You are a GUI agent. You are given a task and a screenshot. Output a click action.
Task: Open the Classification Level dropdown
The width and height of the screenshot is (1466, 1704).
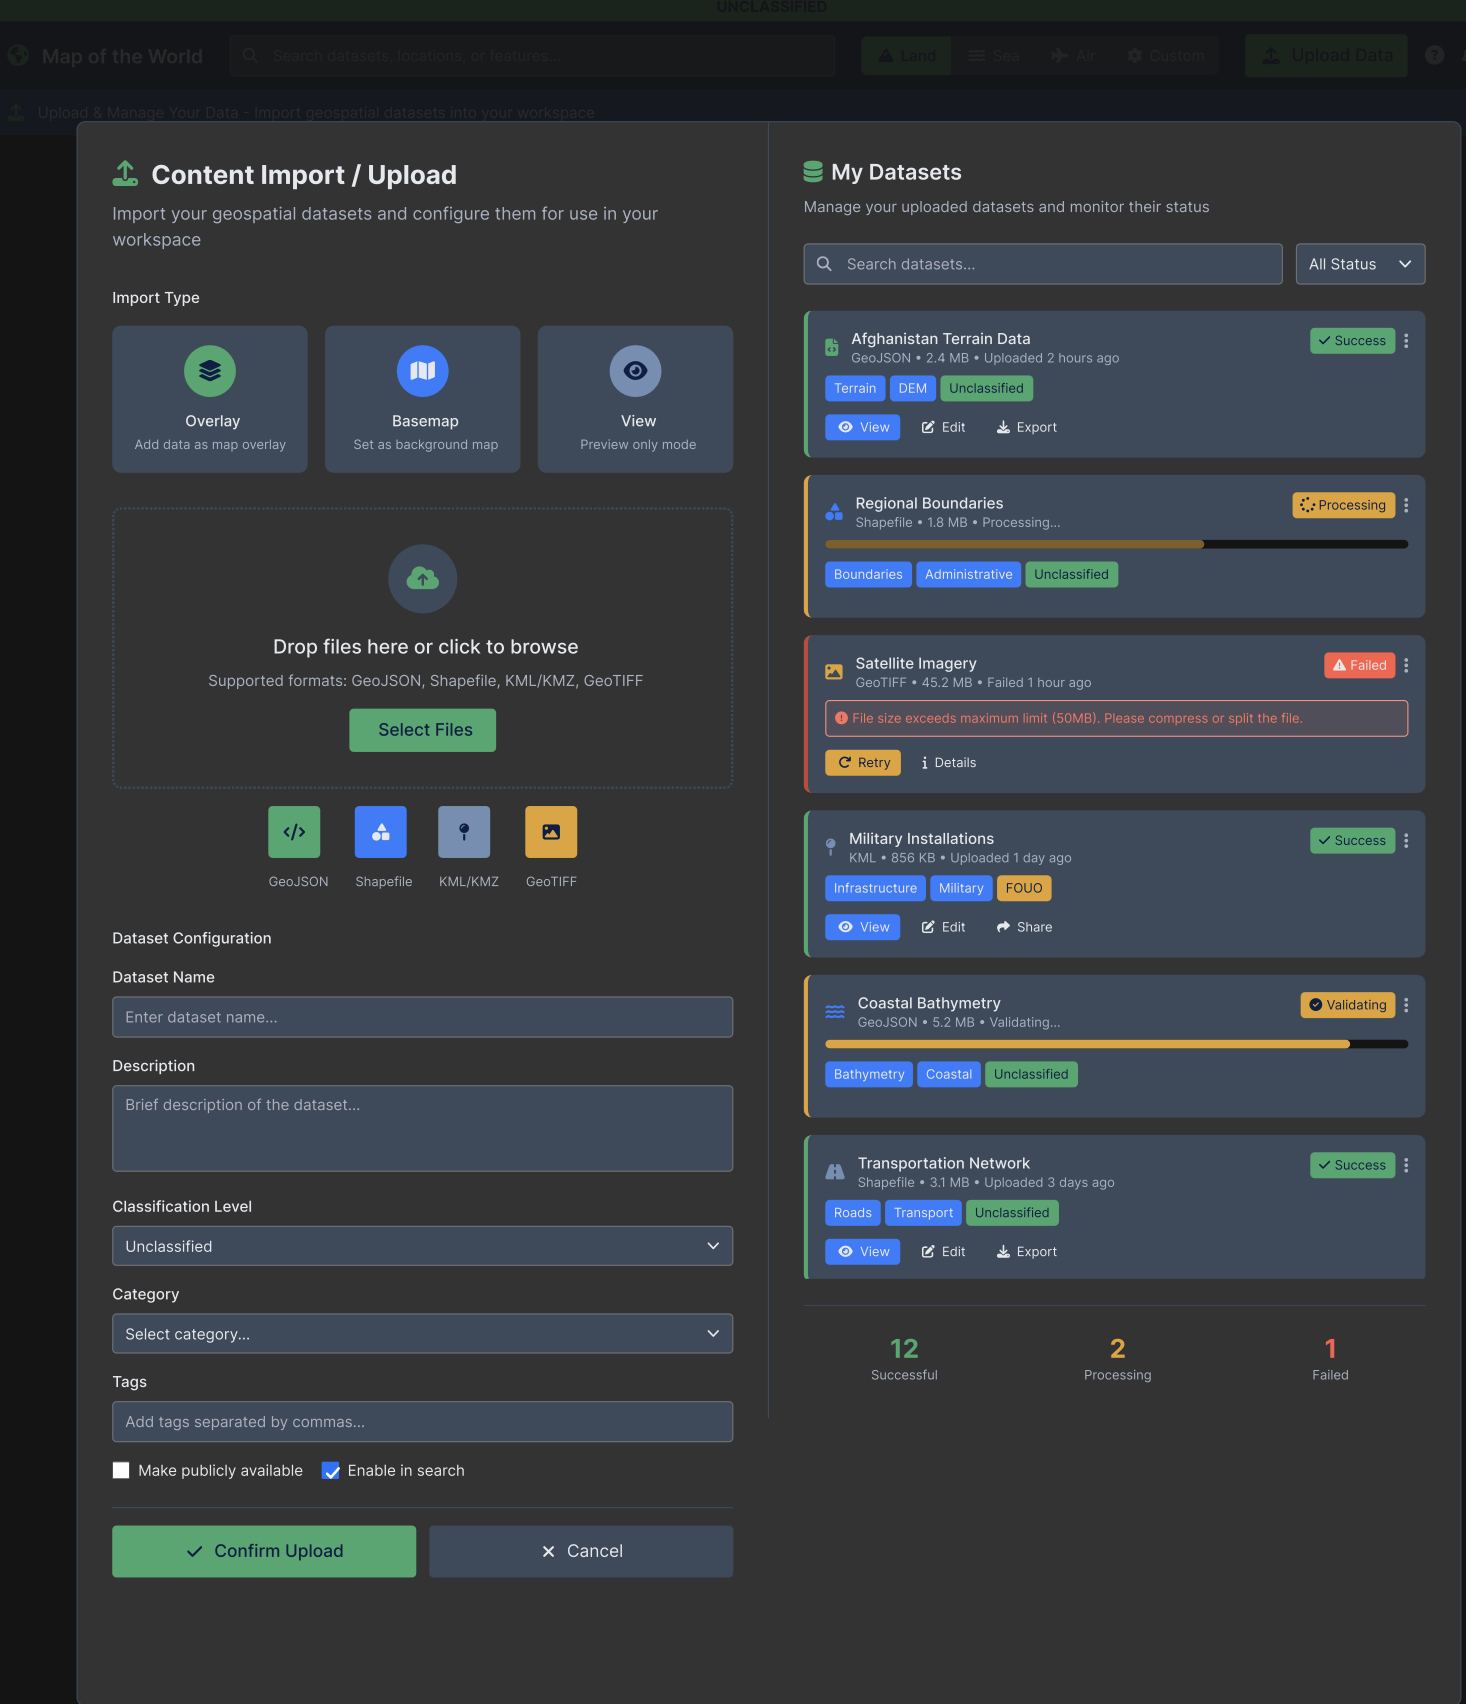(422, 1246)
